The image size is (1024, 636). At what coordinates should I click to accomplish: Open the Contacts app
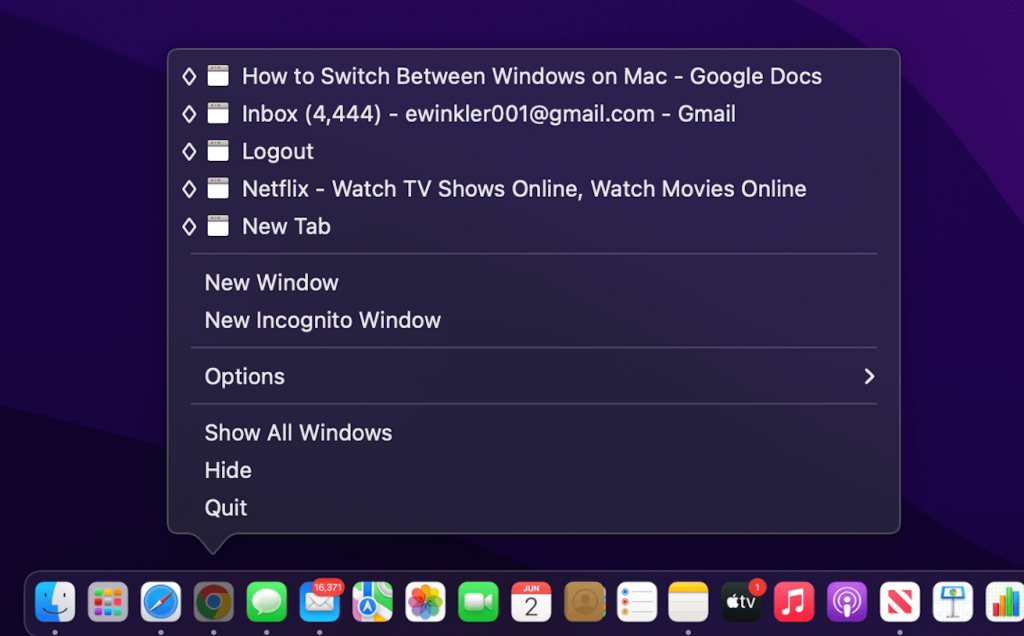[x=584, y=601]
